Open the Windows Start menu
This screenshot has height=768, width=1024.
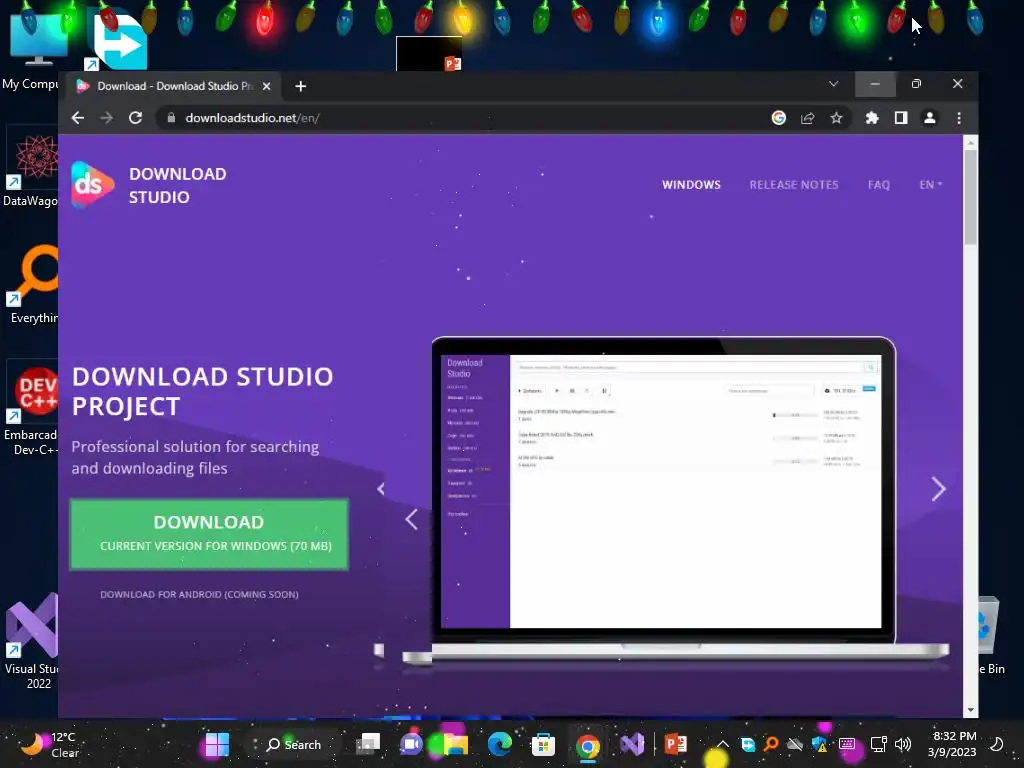click(217, 744)
